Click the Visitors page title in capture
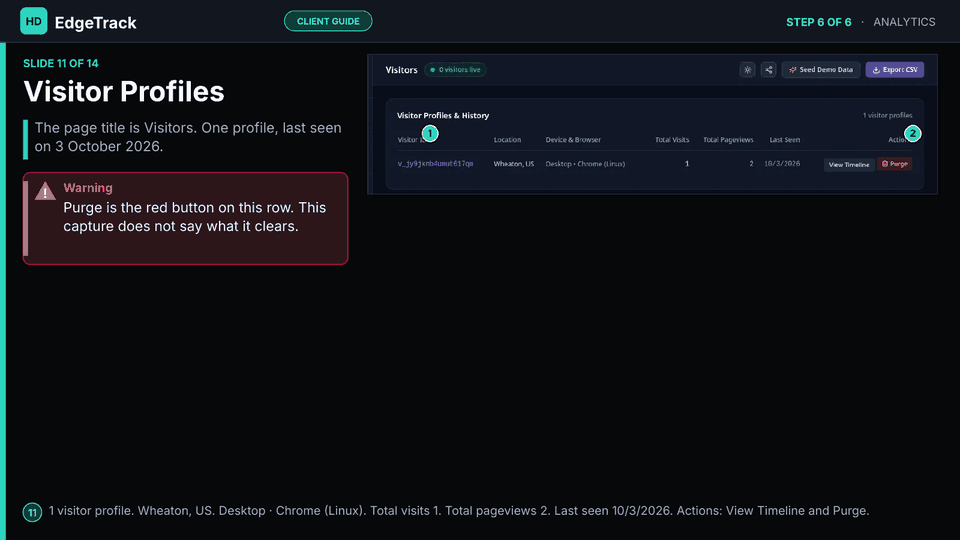Screen dimensions: 960x540 point(401,70)
